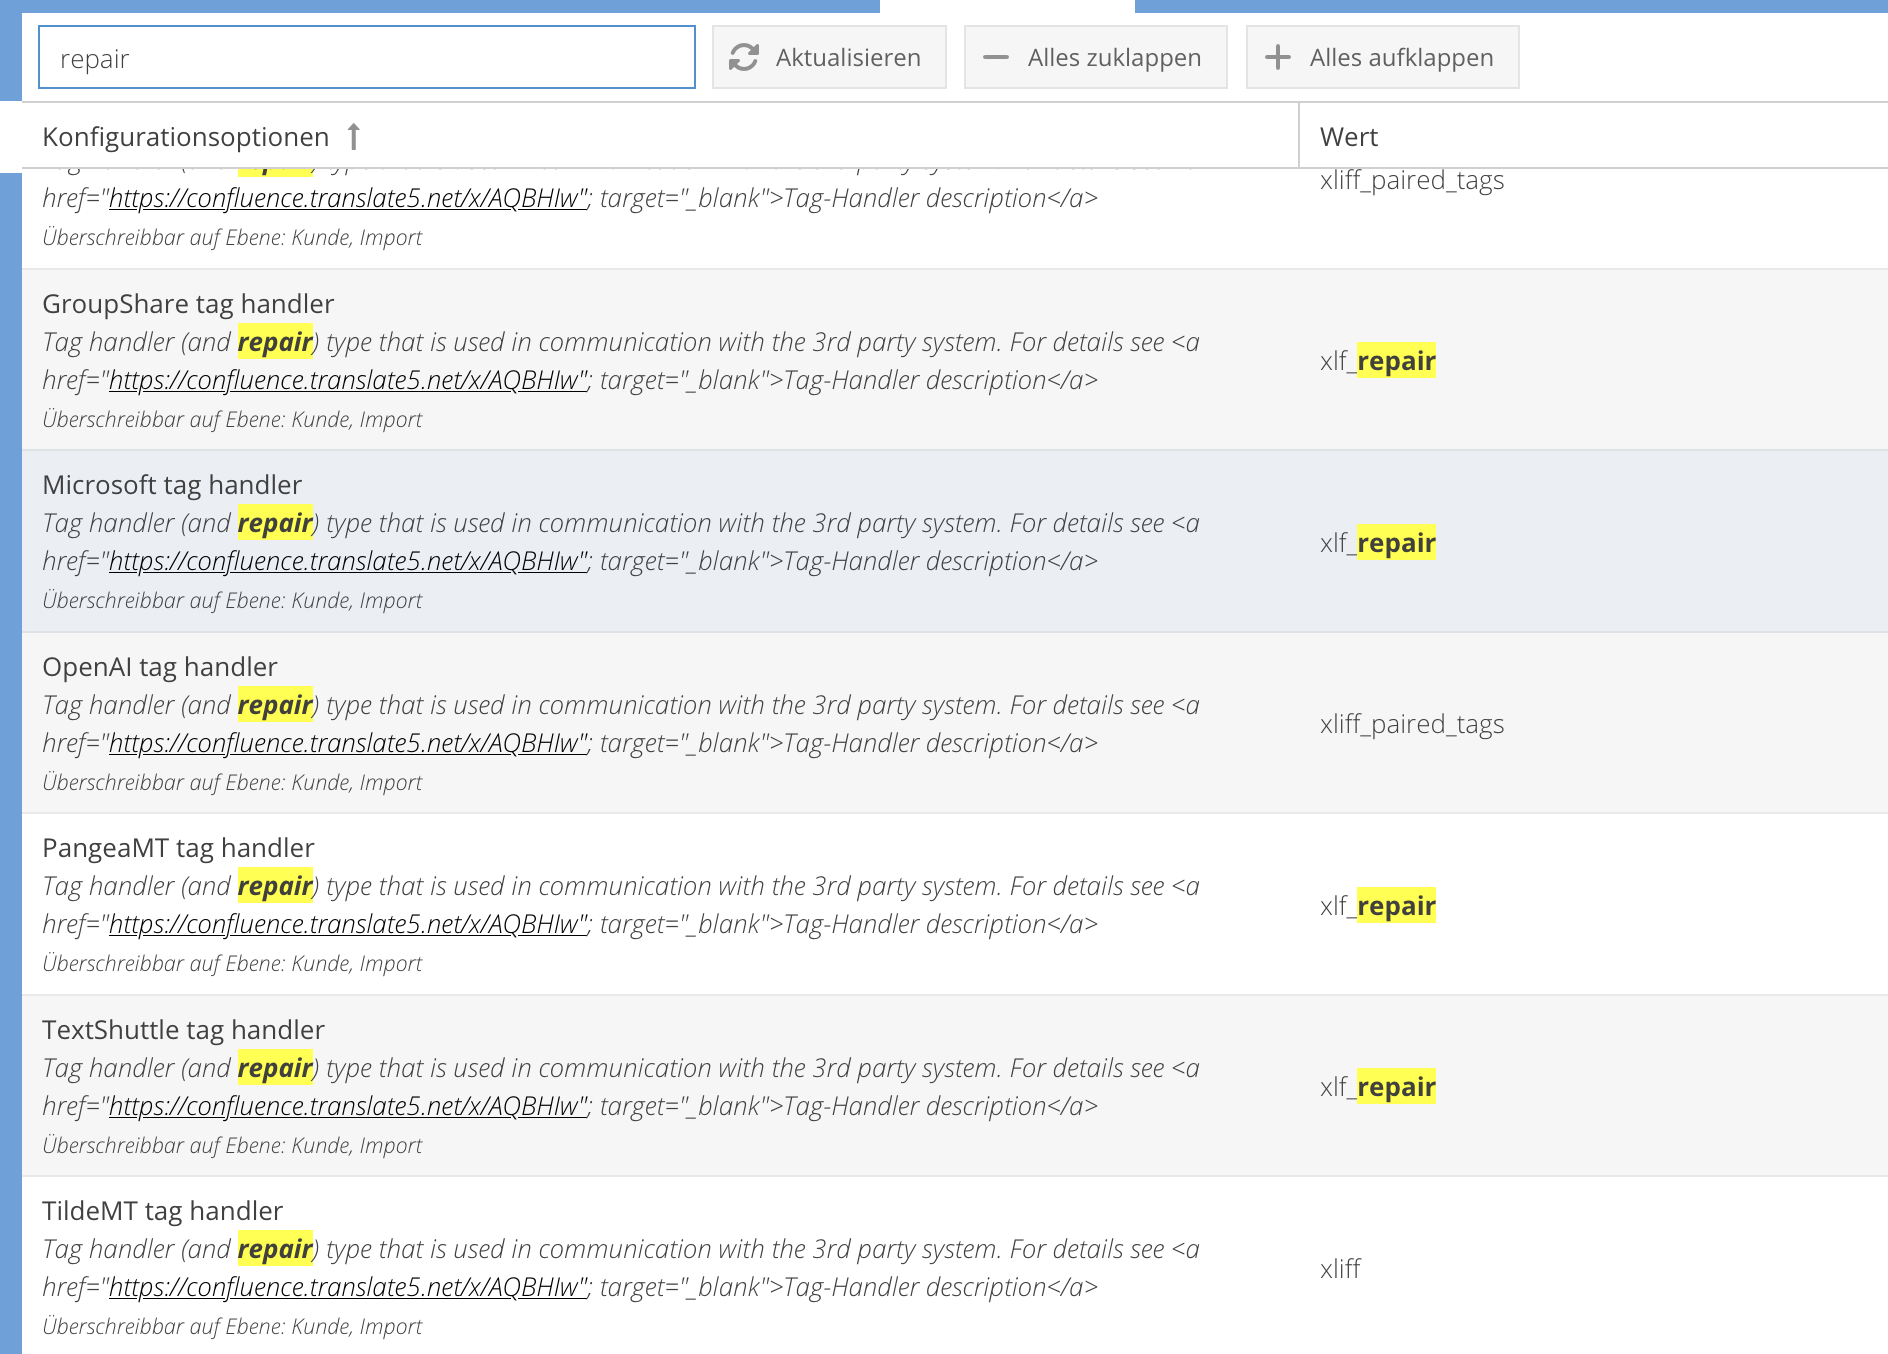The image size is (1888, 1354).
Task: Open confluence link in OpenAI tag handler
Action: [x=347, y=744]
